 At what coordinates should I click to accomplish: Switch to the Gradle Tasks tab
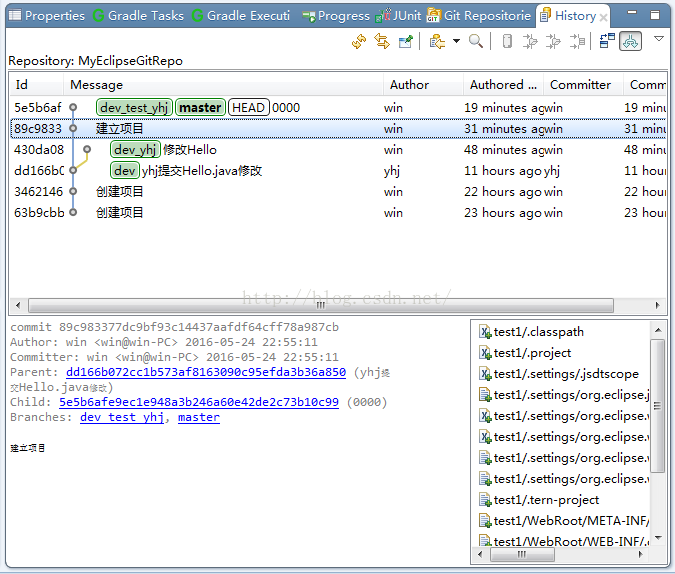coord(139,16)
